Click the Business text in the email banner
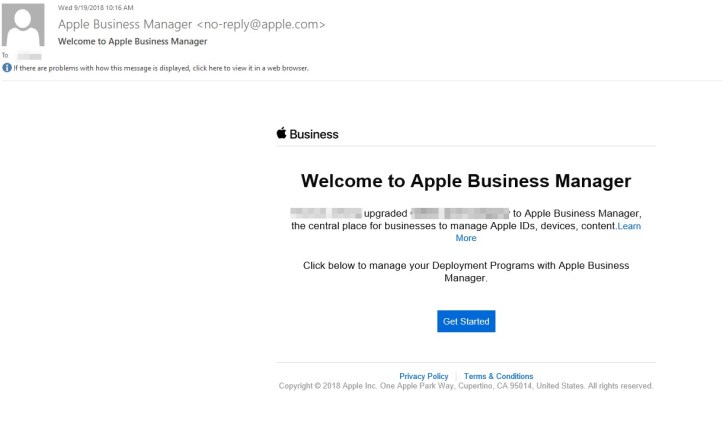723x427 pixels. (314, 134)
